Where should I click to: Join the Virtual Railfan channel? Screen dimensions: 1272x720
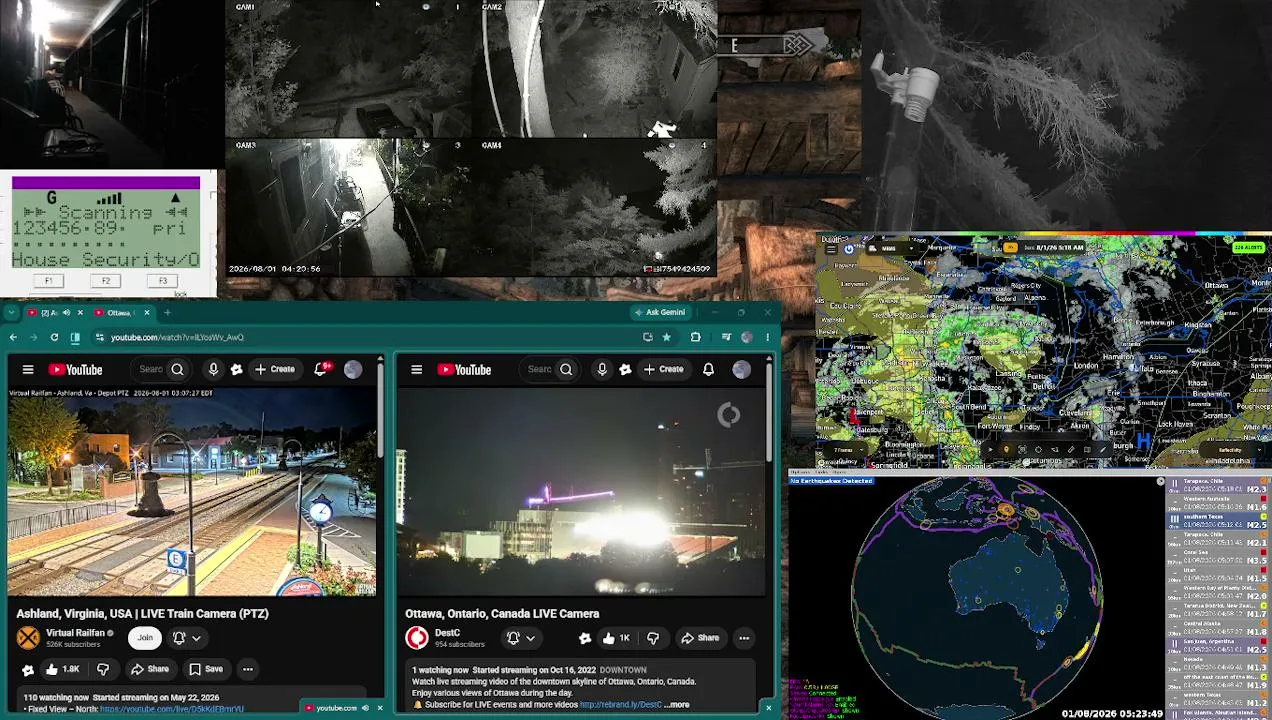[x=145, y=638]
